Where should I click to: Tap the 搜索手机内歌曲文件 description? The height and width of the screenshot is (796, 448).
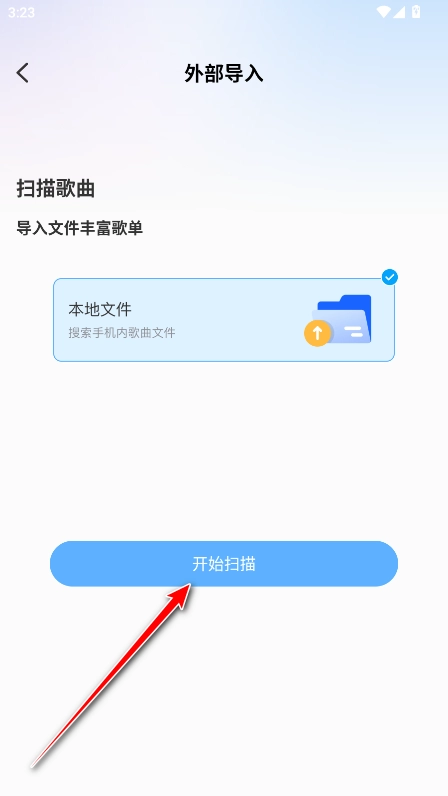122,333
